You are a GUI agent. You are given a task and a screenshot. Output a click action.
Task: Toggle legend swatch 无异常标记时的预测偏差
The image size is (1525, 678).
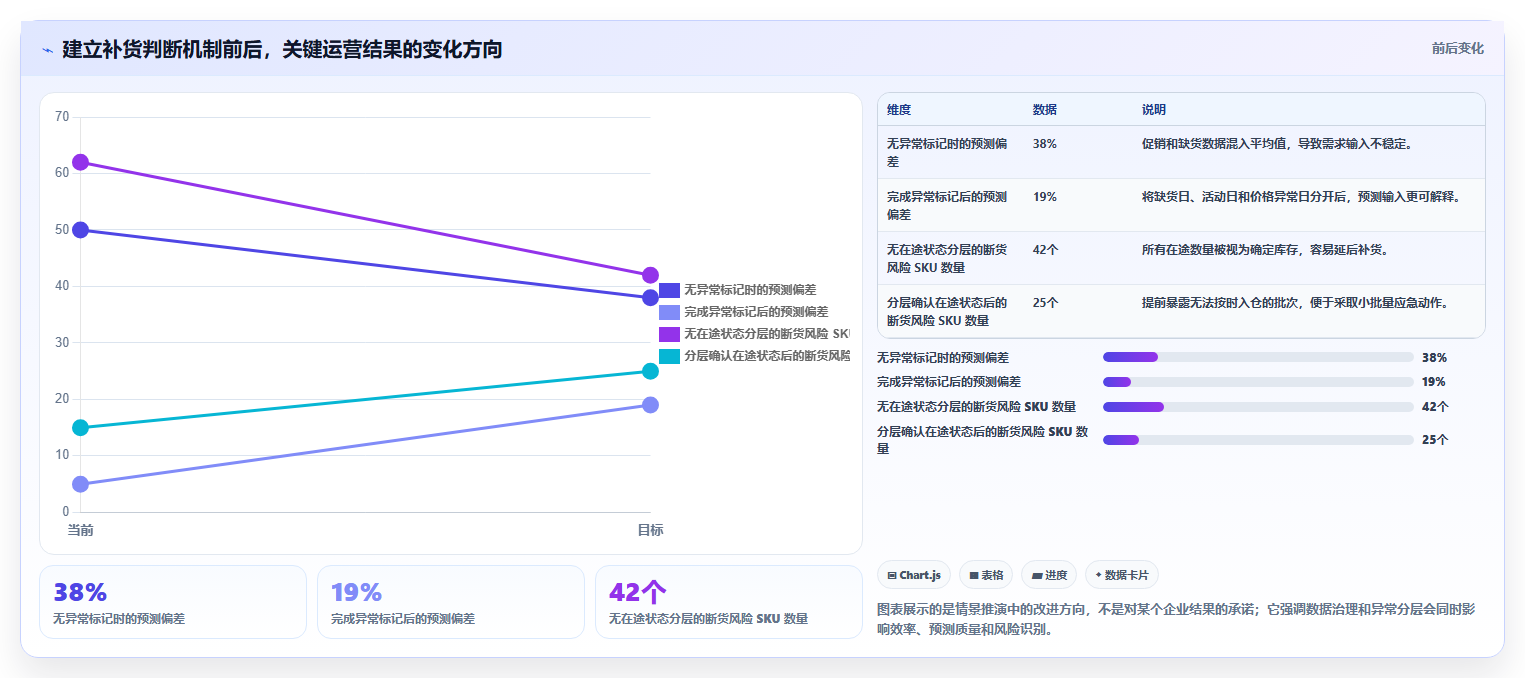pyautogui.click(x=669, y=290)
